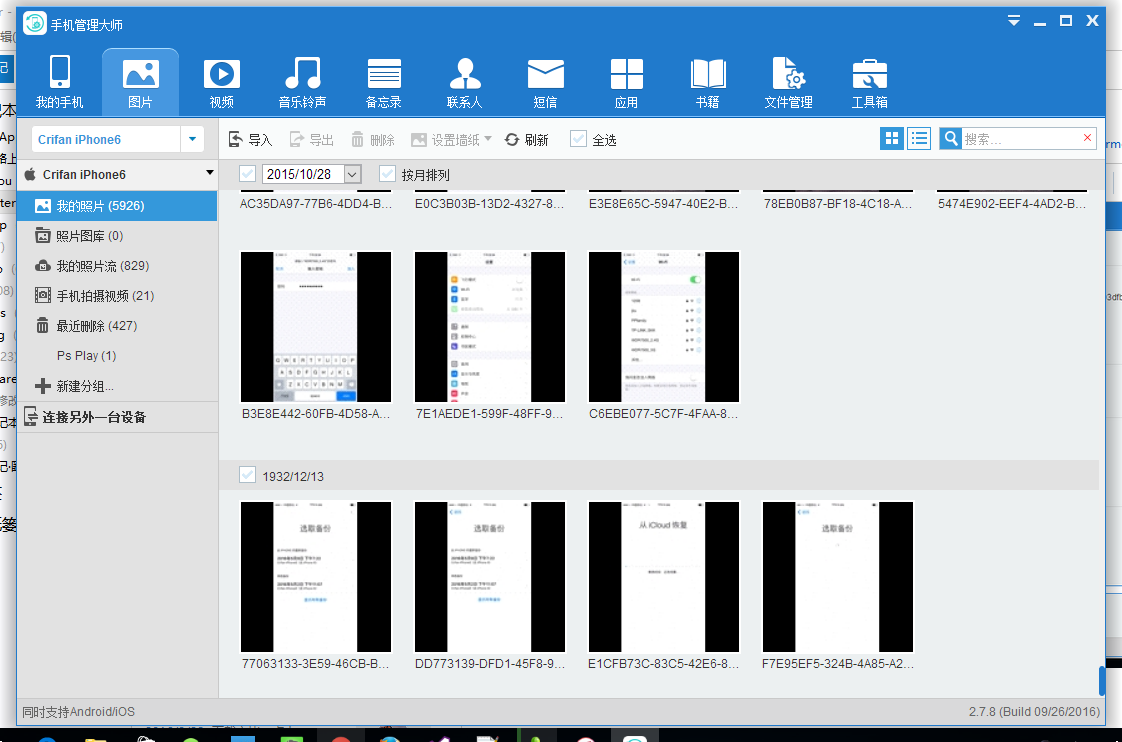The width and height of the screenshot is (1122, 742).
Task: Toggle the 按月排列 sort by month checkbox
Action: [x=387, y=174]
